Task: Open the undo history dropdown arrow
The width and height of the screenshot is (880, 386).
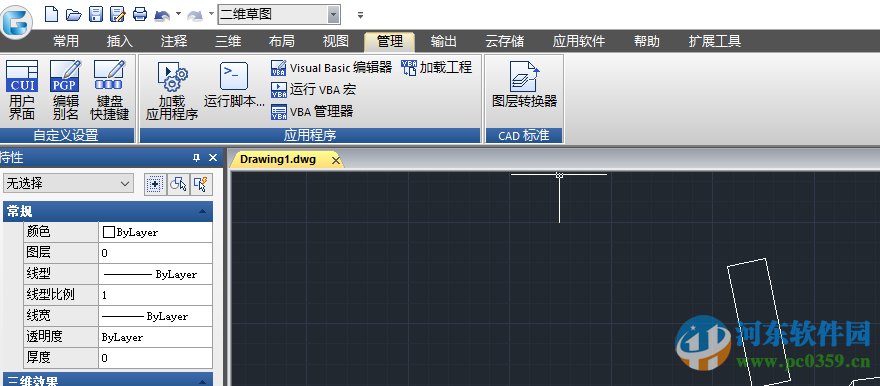Action: pos(178,14)
